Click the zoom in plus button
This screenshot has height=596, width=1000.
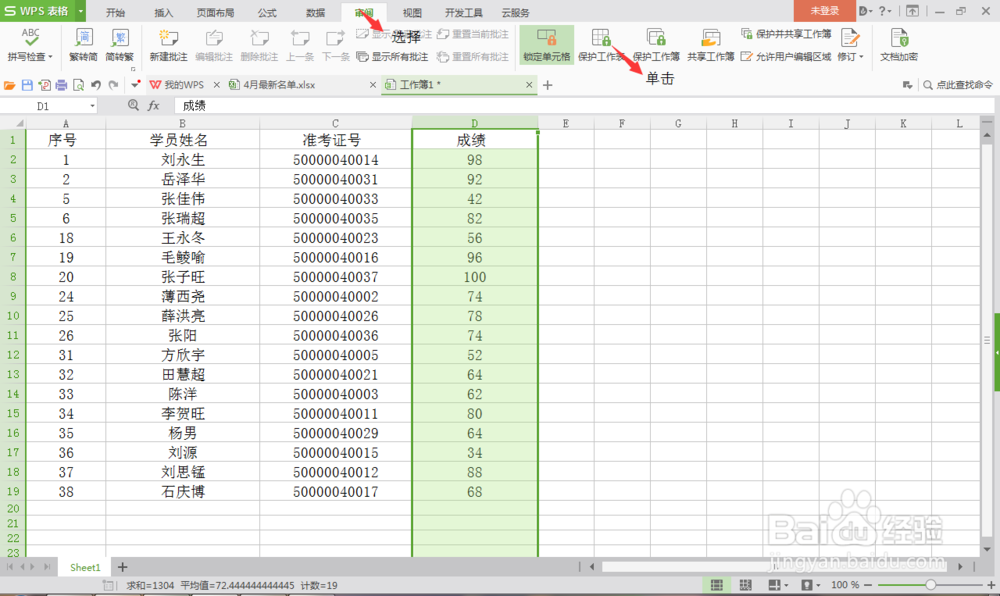(990, 585)
